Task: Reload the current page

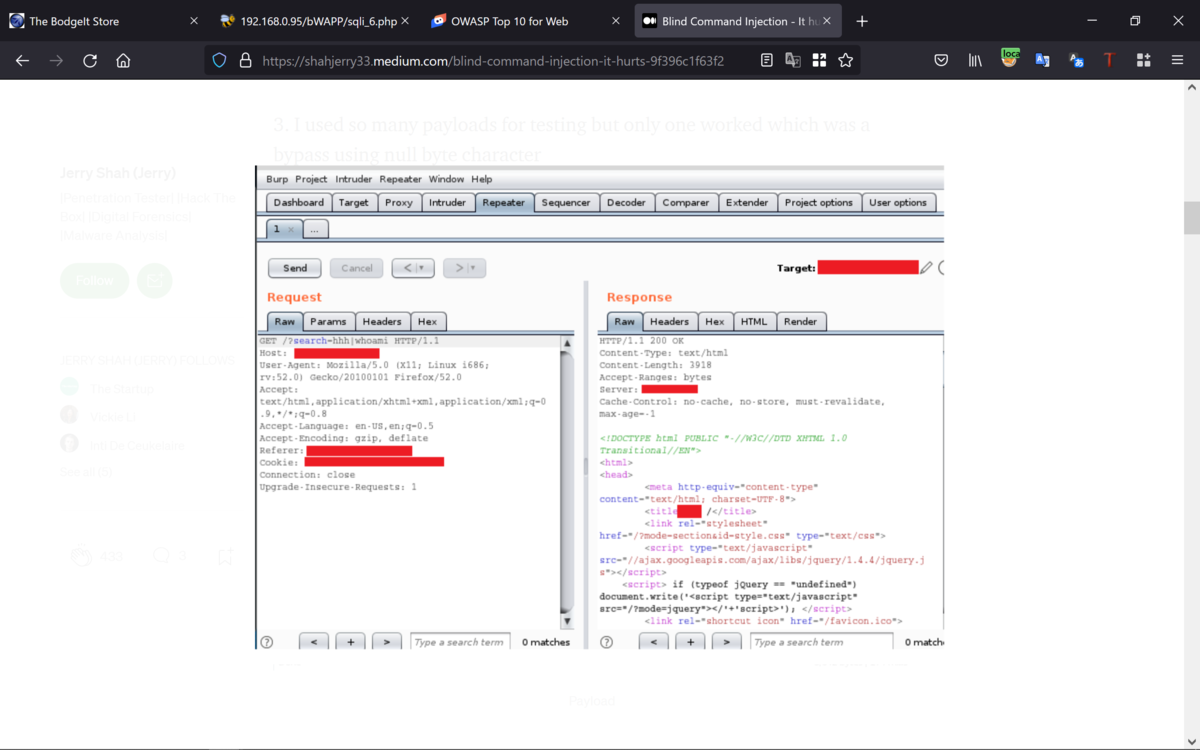Action: (90, 60)
